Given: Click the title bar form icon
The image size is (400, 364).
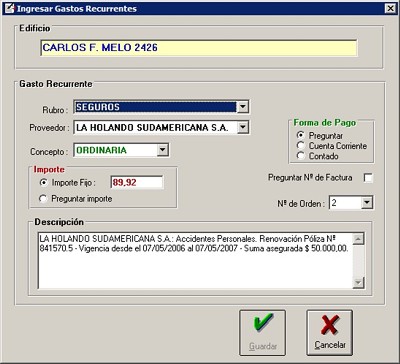Looking at the screenshot, I should click(10, 8).
